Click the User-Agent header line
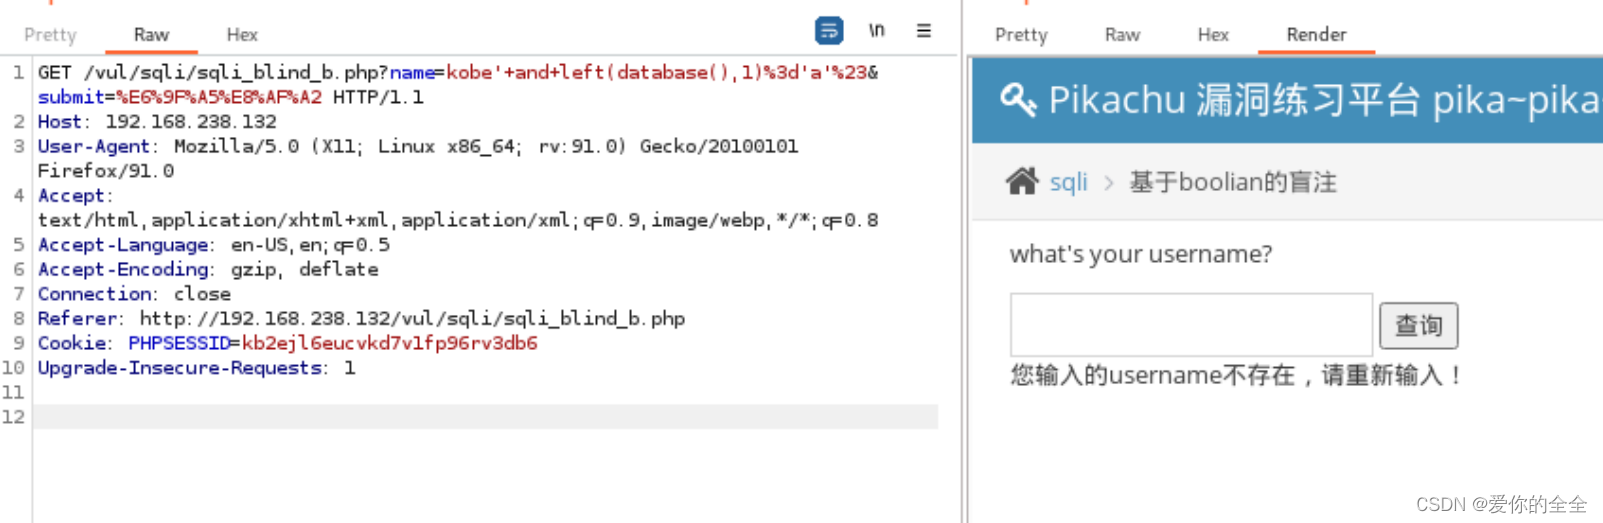 [418, 146]
